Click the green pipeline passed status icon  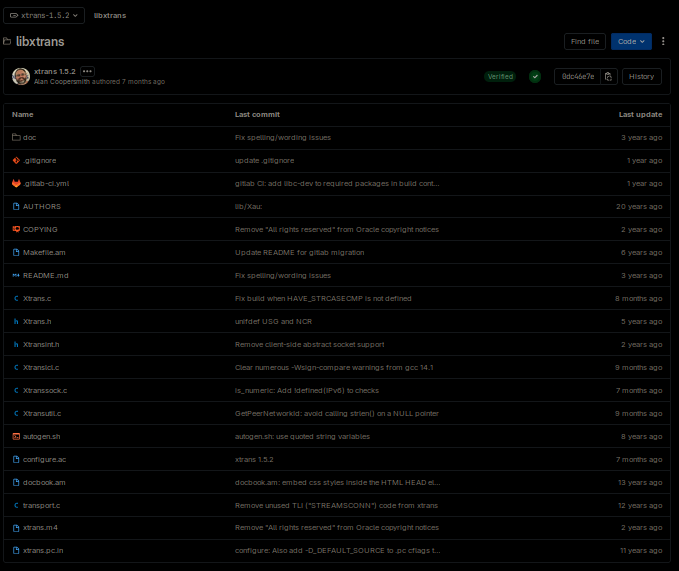coord(535,76)
